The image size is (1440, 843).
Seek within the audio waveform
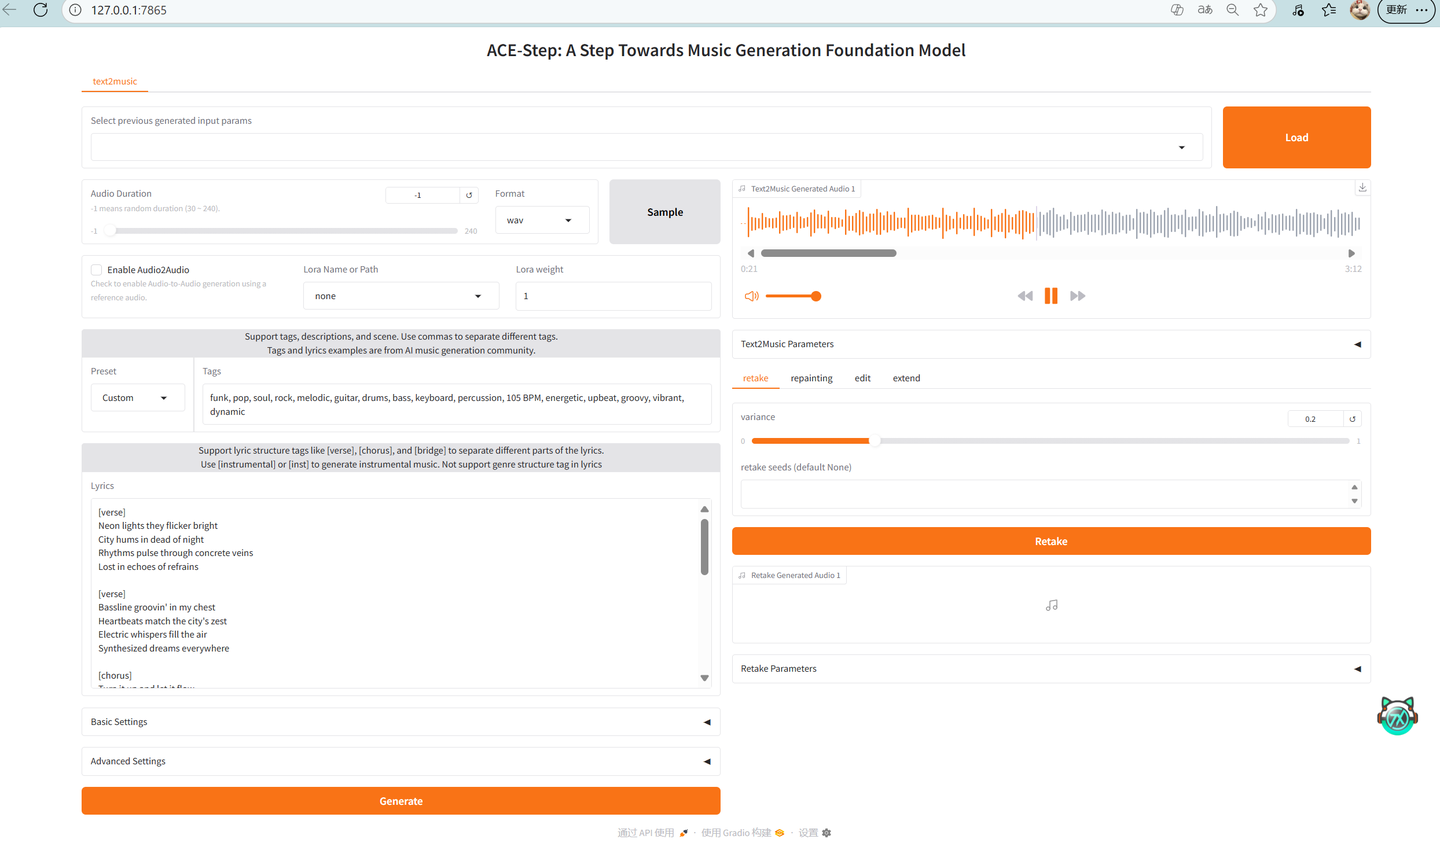1051,223
